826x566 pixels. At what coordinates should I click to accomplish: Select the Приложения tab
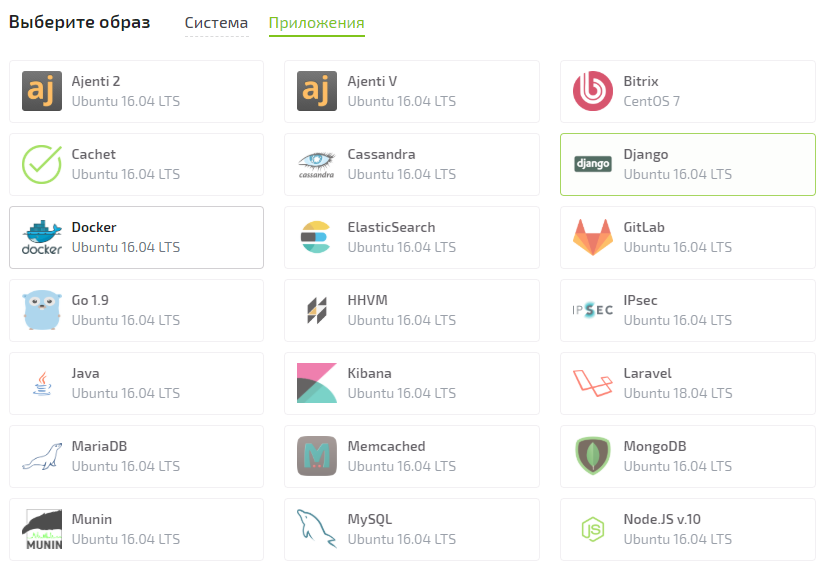(317, 23)
